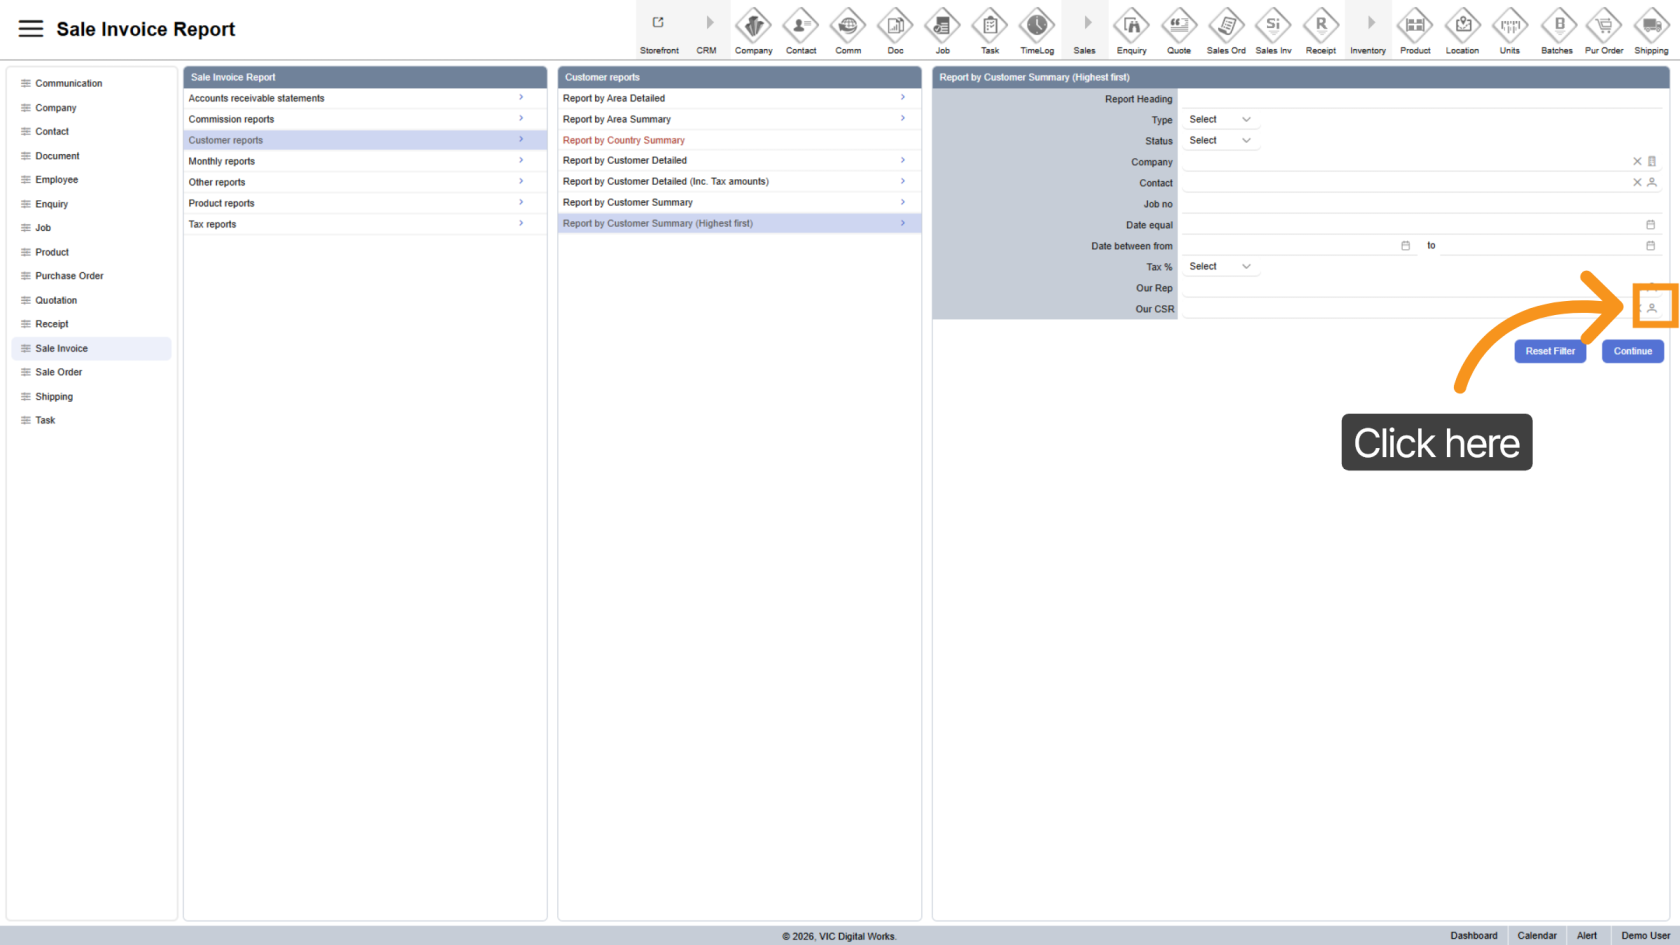Click the Continue button
This screenshot has height=945, width=1680.
[x=1632, y=351]
